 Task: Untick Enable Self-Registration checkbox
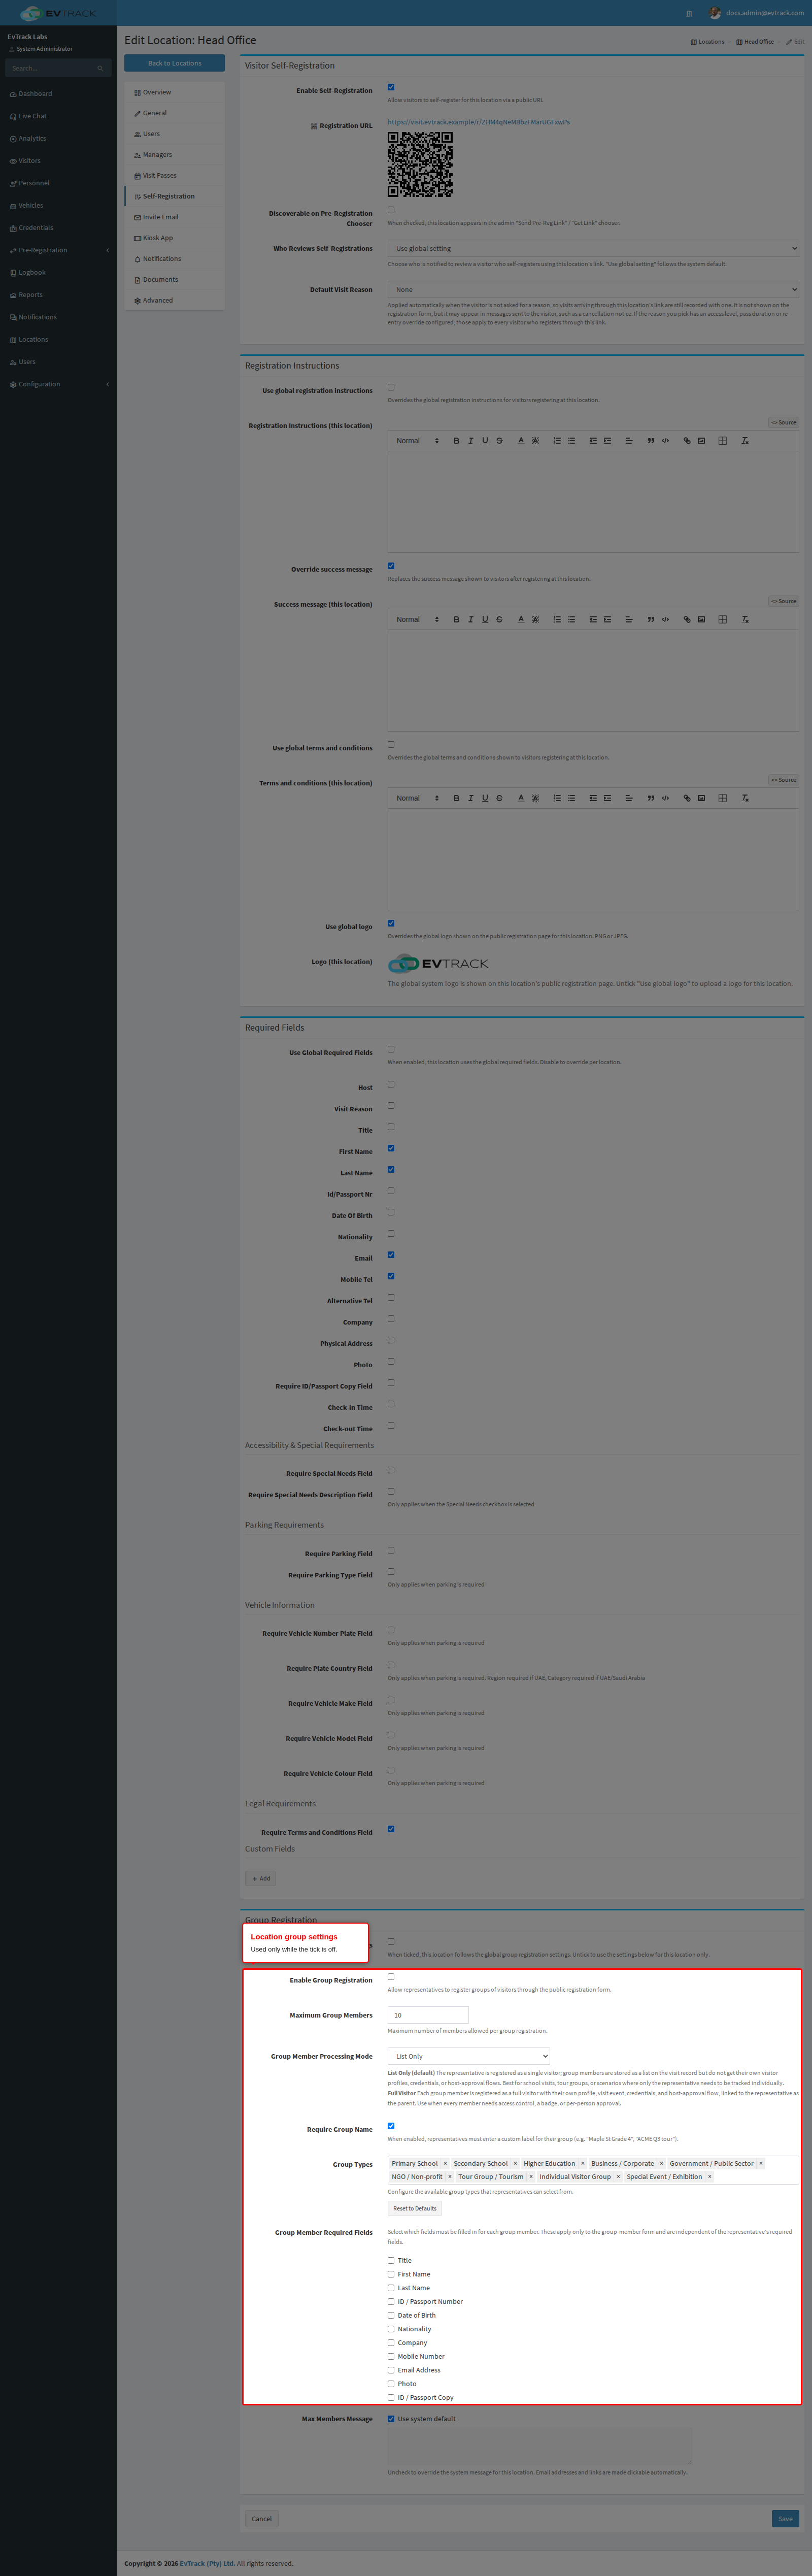coord(391,87)
